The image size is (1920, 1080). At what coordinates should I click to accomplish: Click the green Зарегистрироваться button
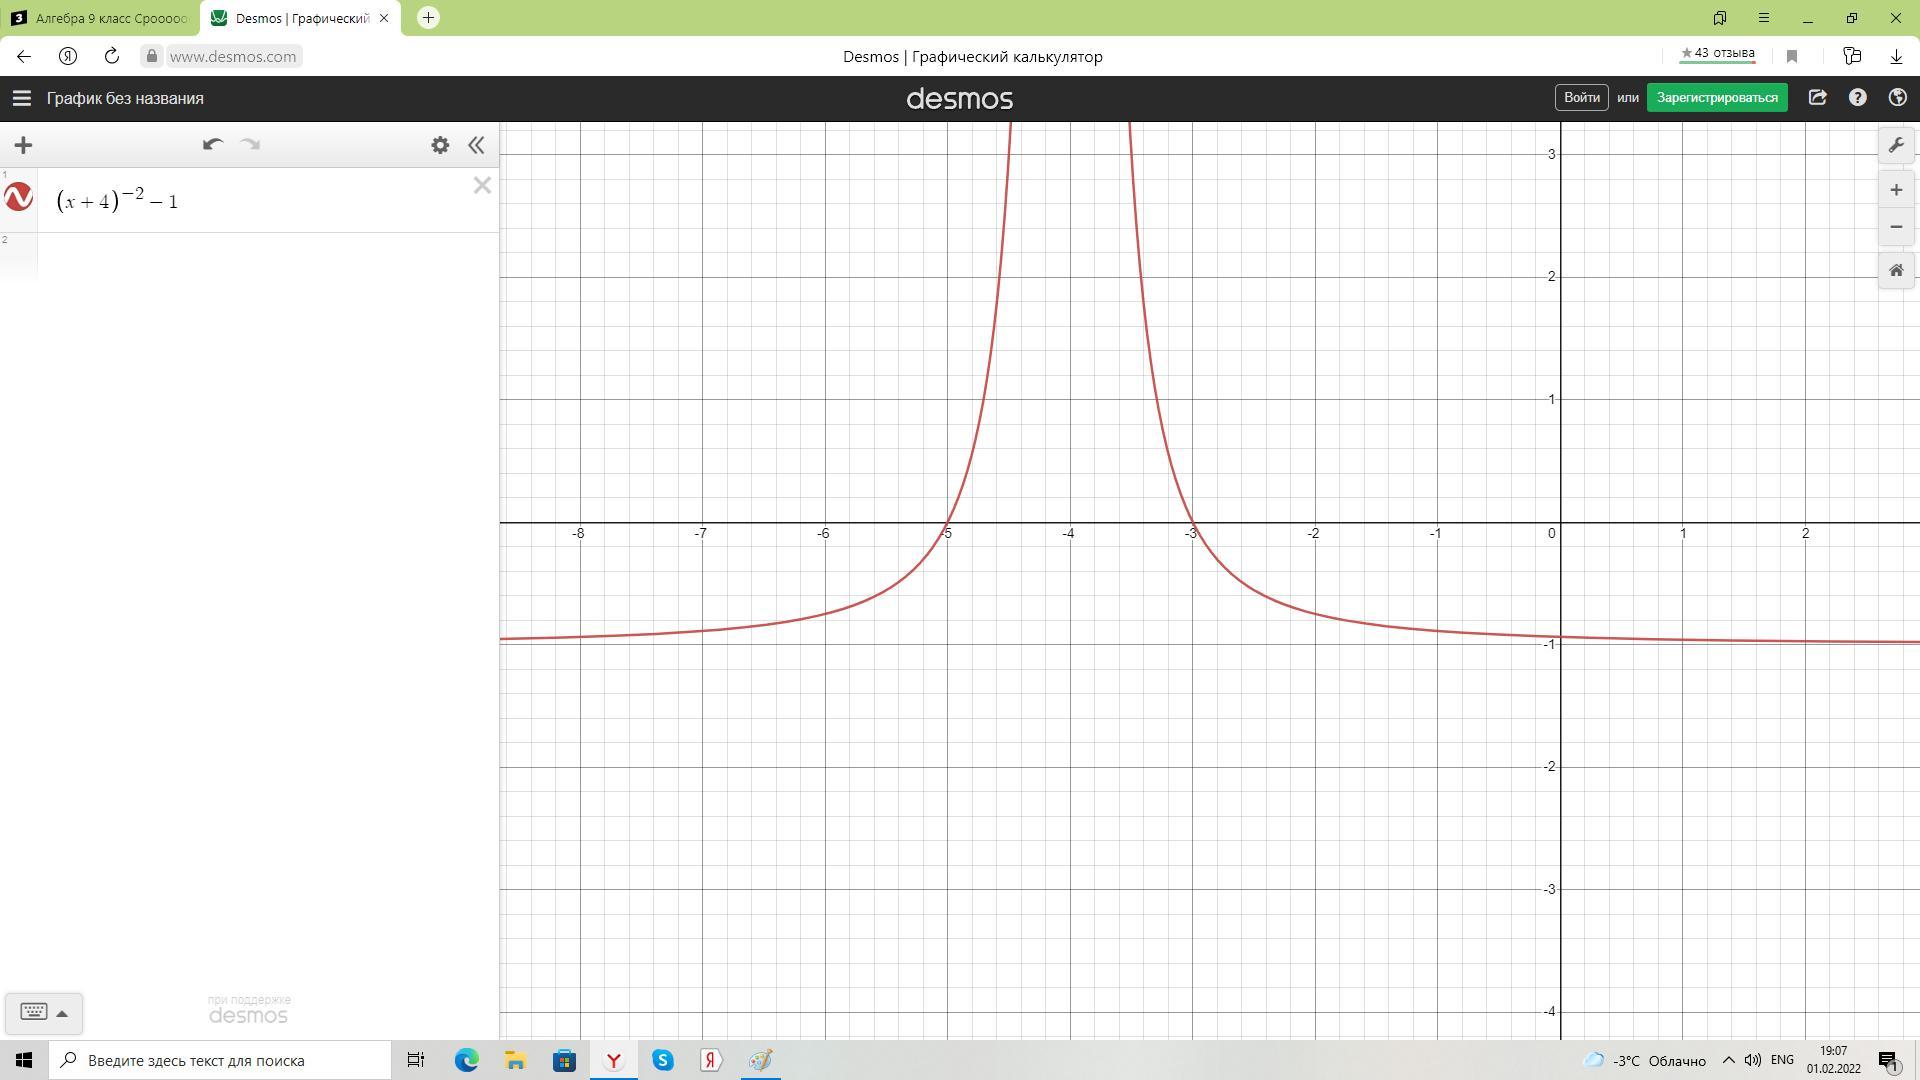(x=1716, y=98)
